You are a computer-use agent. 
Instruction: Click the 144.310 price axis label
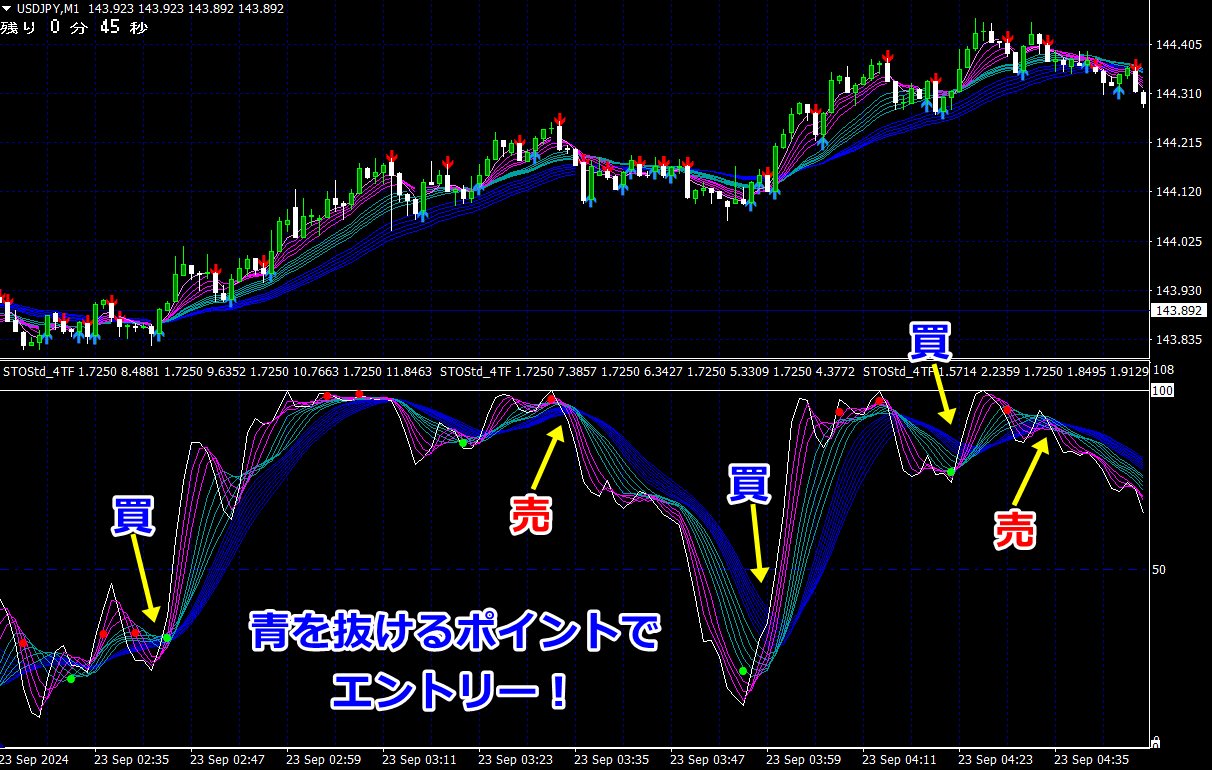click(1178, 94)
